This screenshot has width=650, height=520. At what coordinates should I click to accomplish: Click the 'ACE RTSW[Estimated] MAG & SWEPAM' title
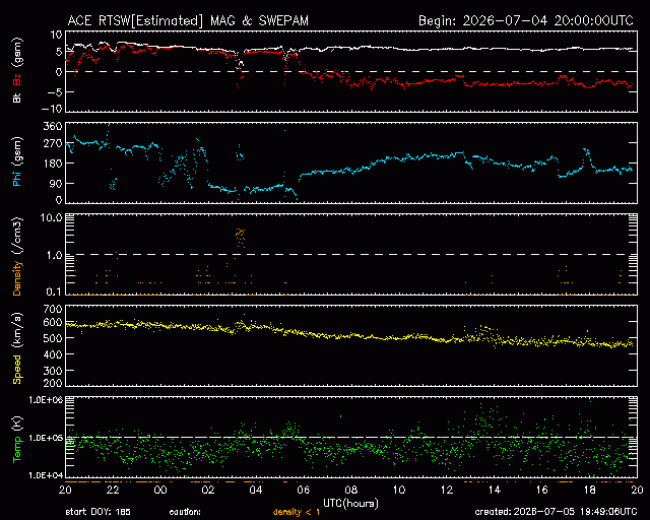tap(188, 21)
